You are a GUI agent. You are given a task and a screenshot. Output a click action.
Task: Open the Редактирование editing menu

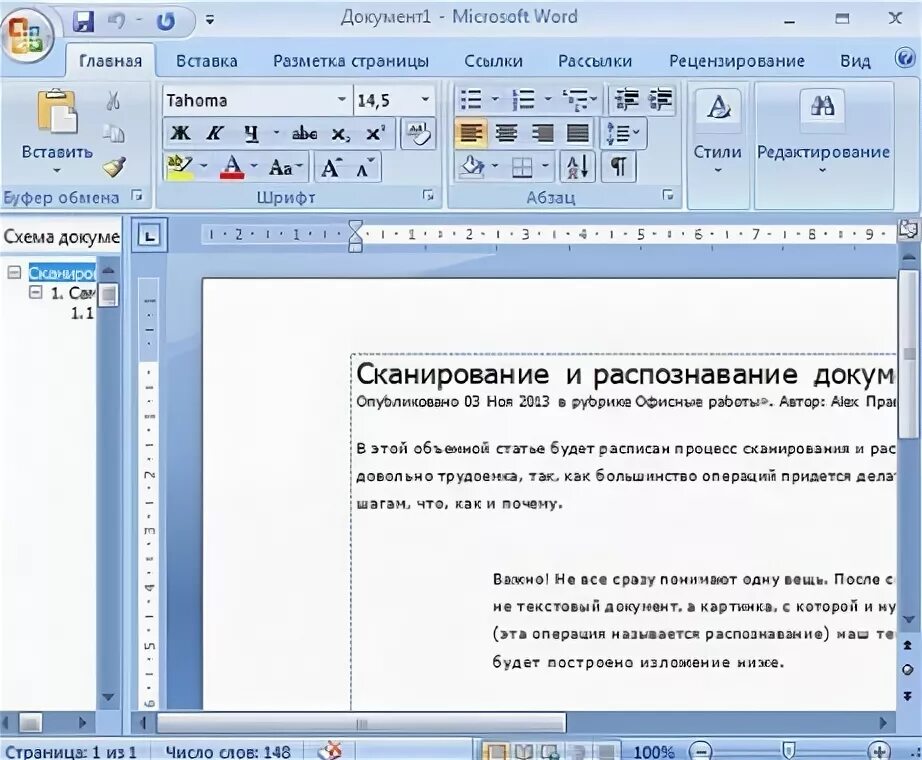click(823, 133)
